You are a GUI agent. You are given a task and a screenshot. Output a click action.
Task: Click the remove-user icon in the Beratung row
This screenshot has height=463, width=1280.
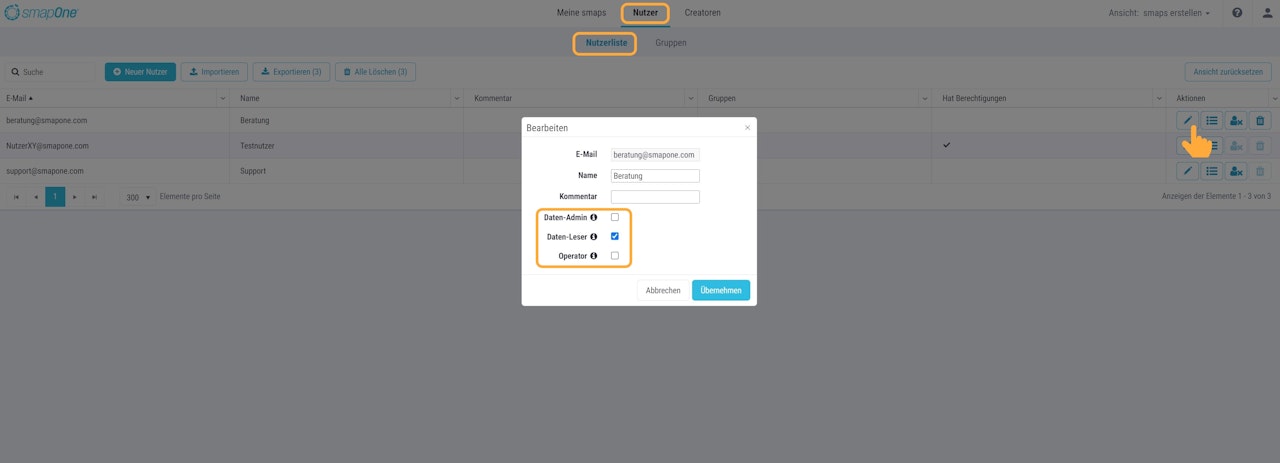(1236, 121)
